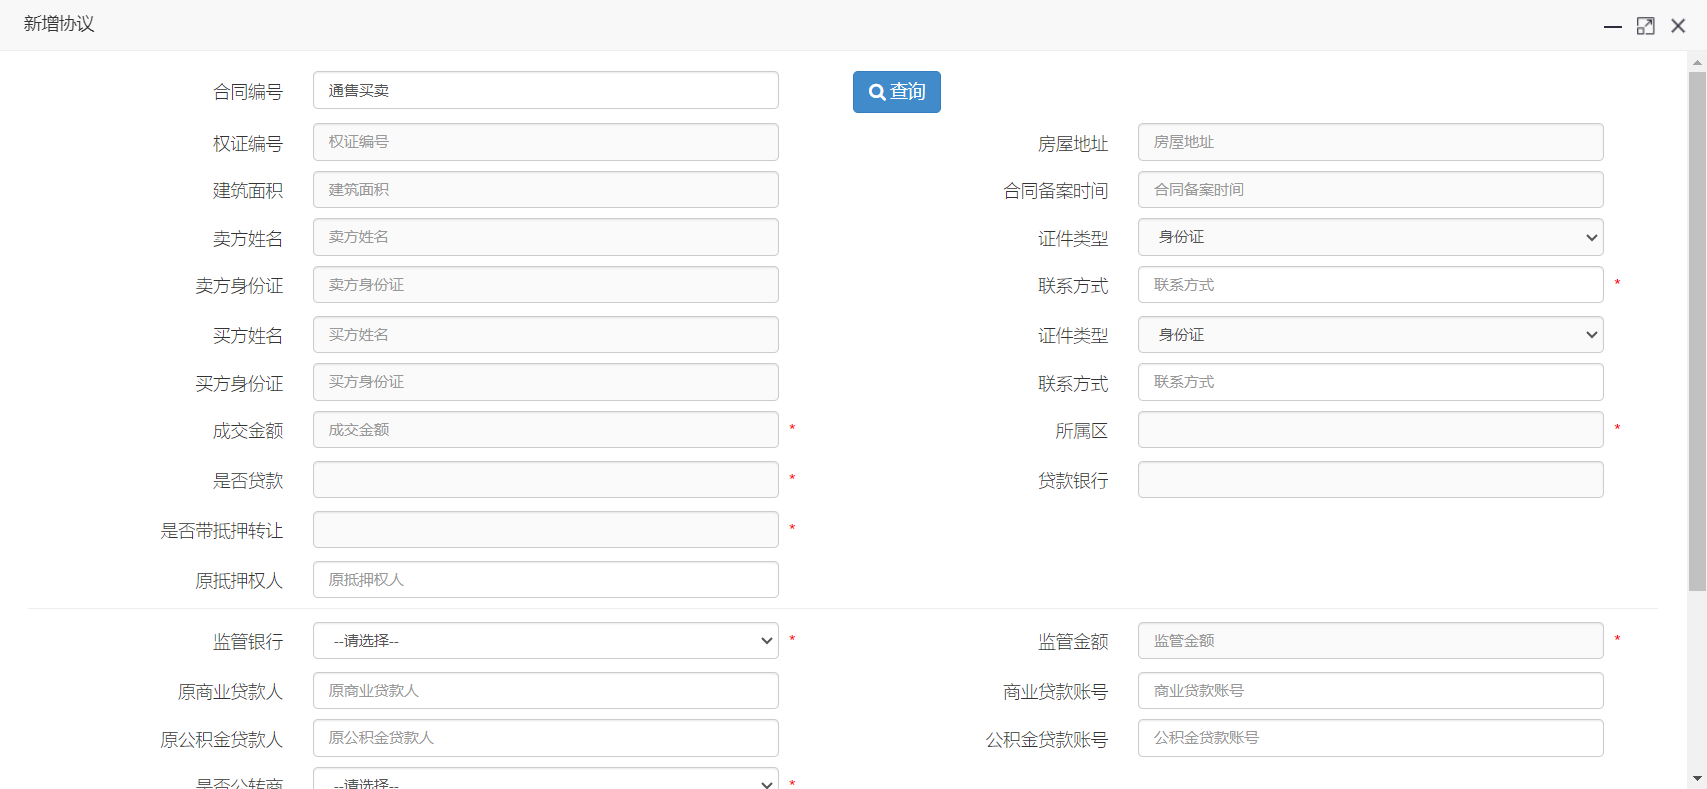Focus the 合同编号 input field
Viewport: 1707px width, 789px height.
pyautogui.click(x=546, y=90)
